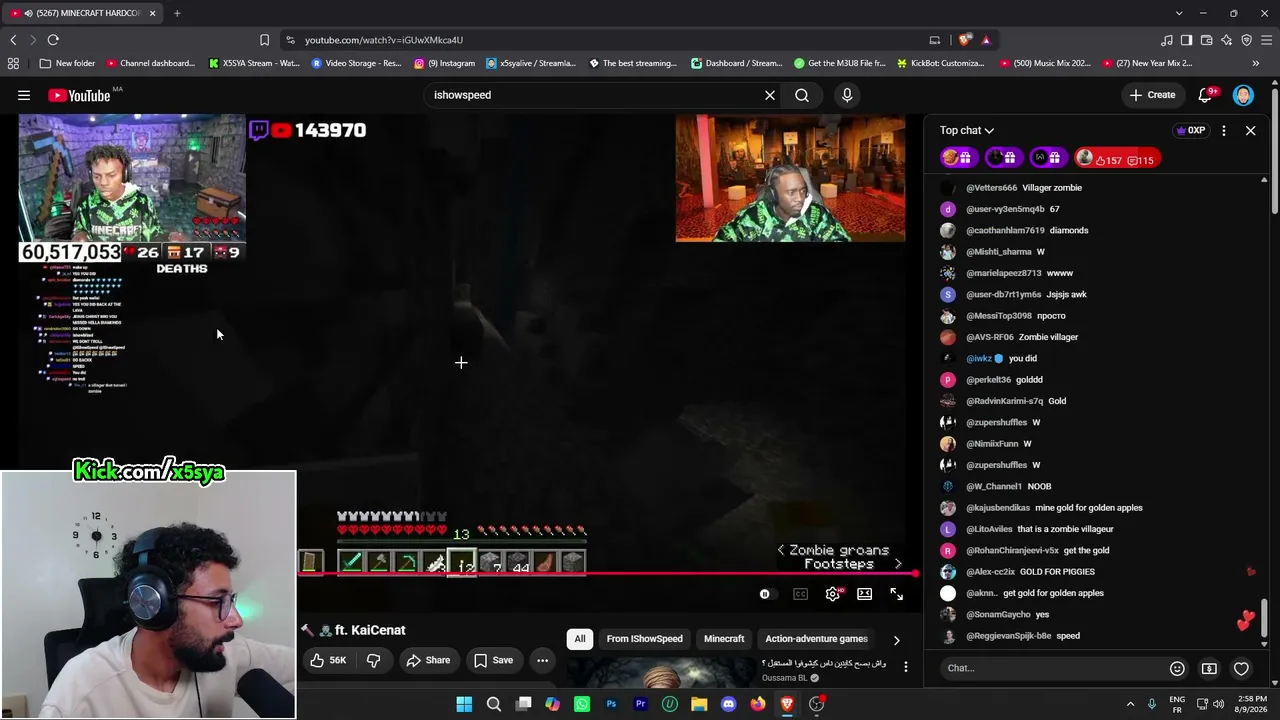Screen dimensions: 1280x720
Task: Send a heart reaction in chat
Action: click(1241, 668)
